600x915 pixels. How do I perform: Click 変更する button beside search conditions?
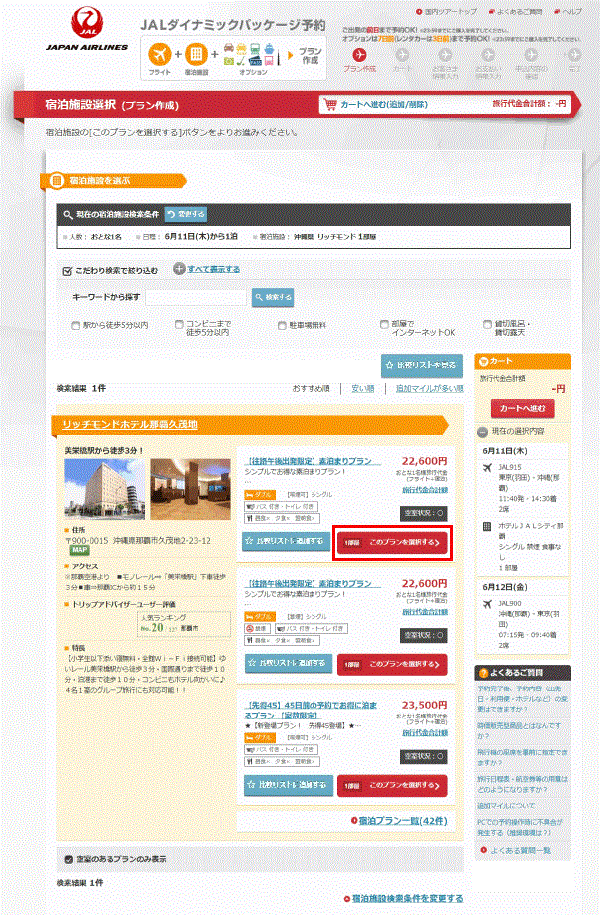186,214
